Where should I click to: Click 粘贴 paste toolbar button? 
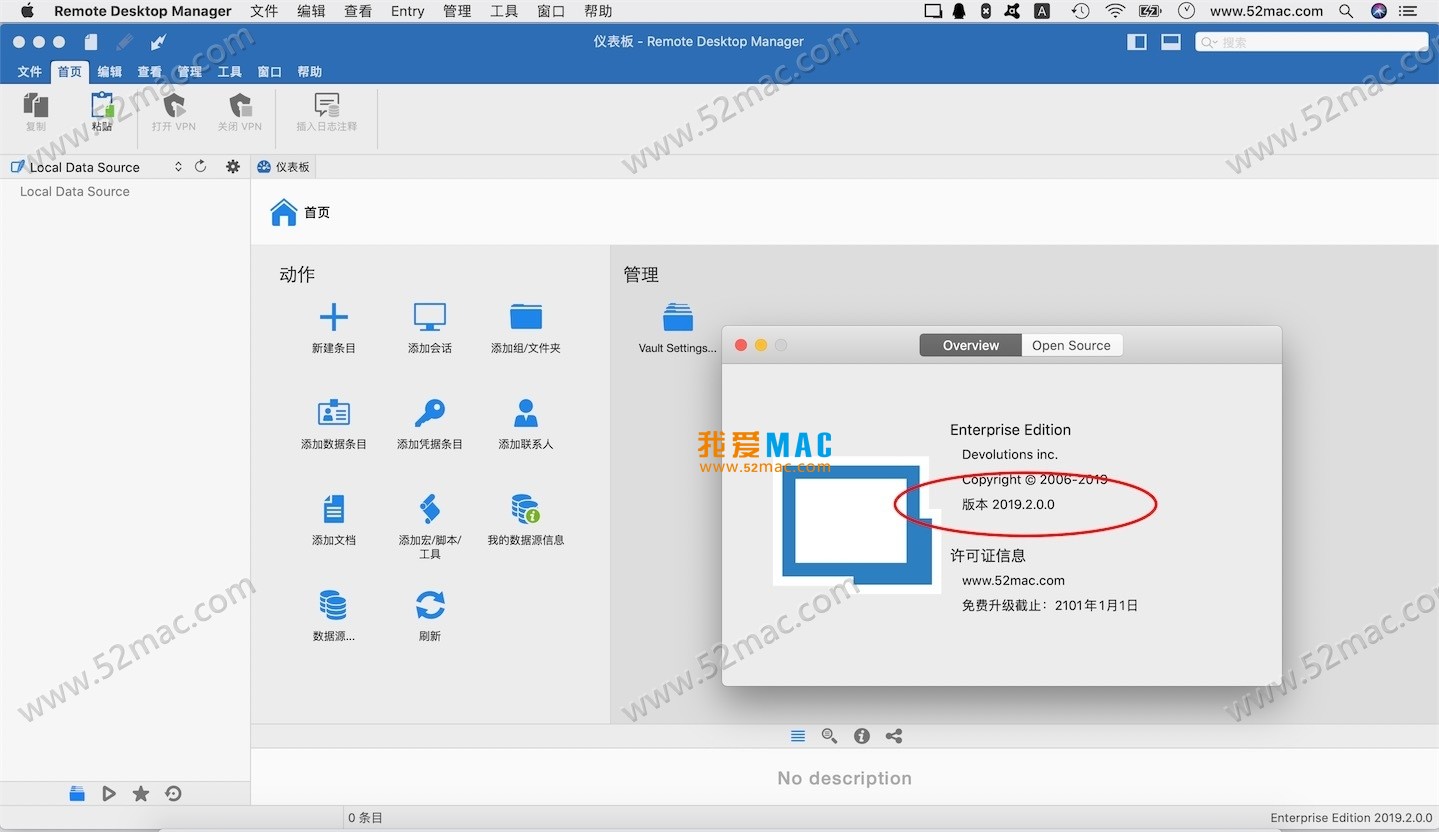(102, 111)
